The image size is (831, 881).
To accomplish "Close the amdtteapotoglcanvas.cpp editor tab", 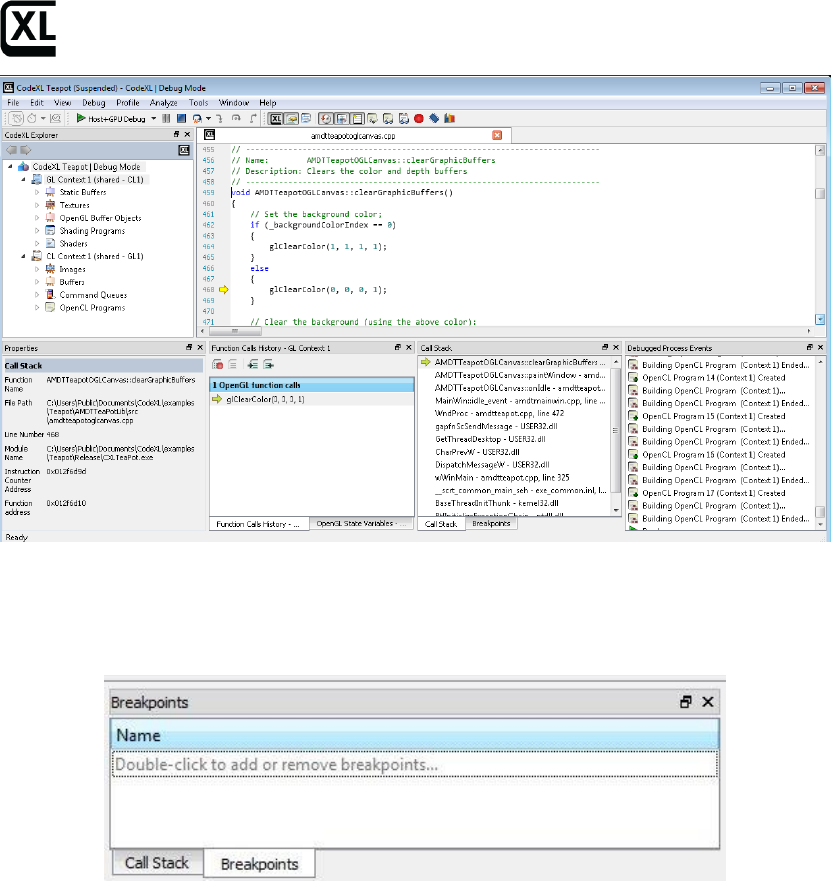I will click(497, 135).
